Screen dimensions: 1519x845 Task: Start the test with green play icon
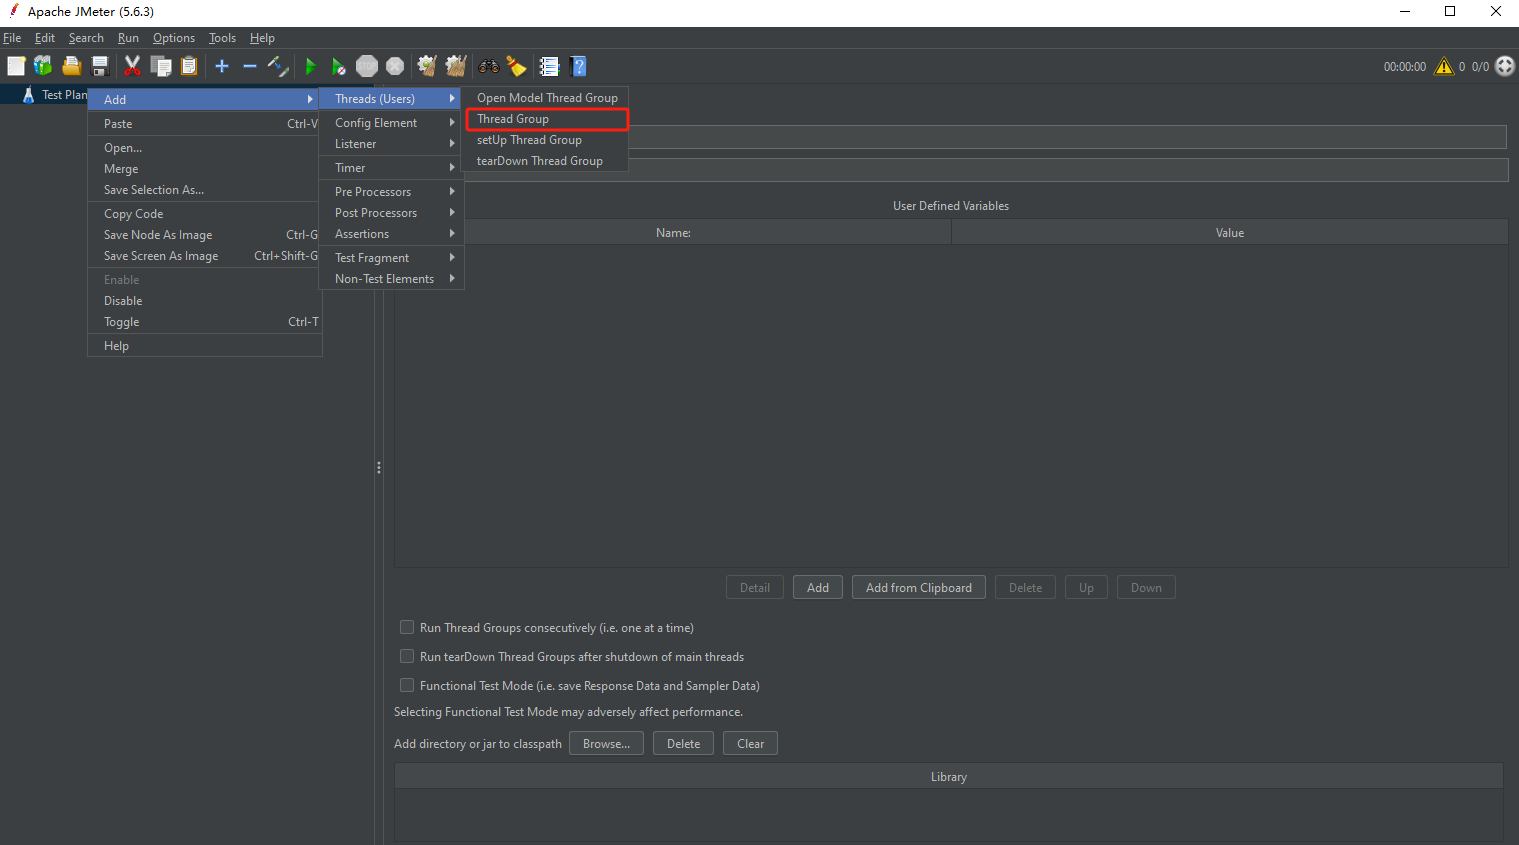[310, 66]
